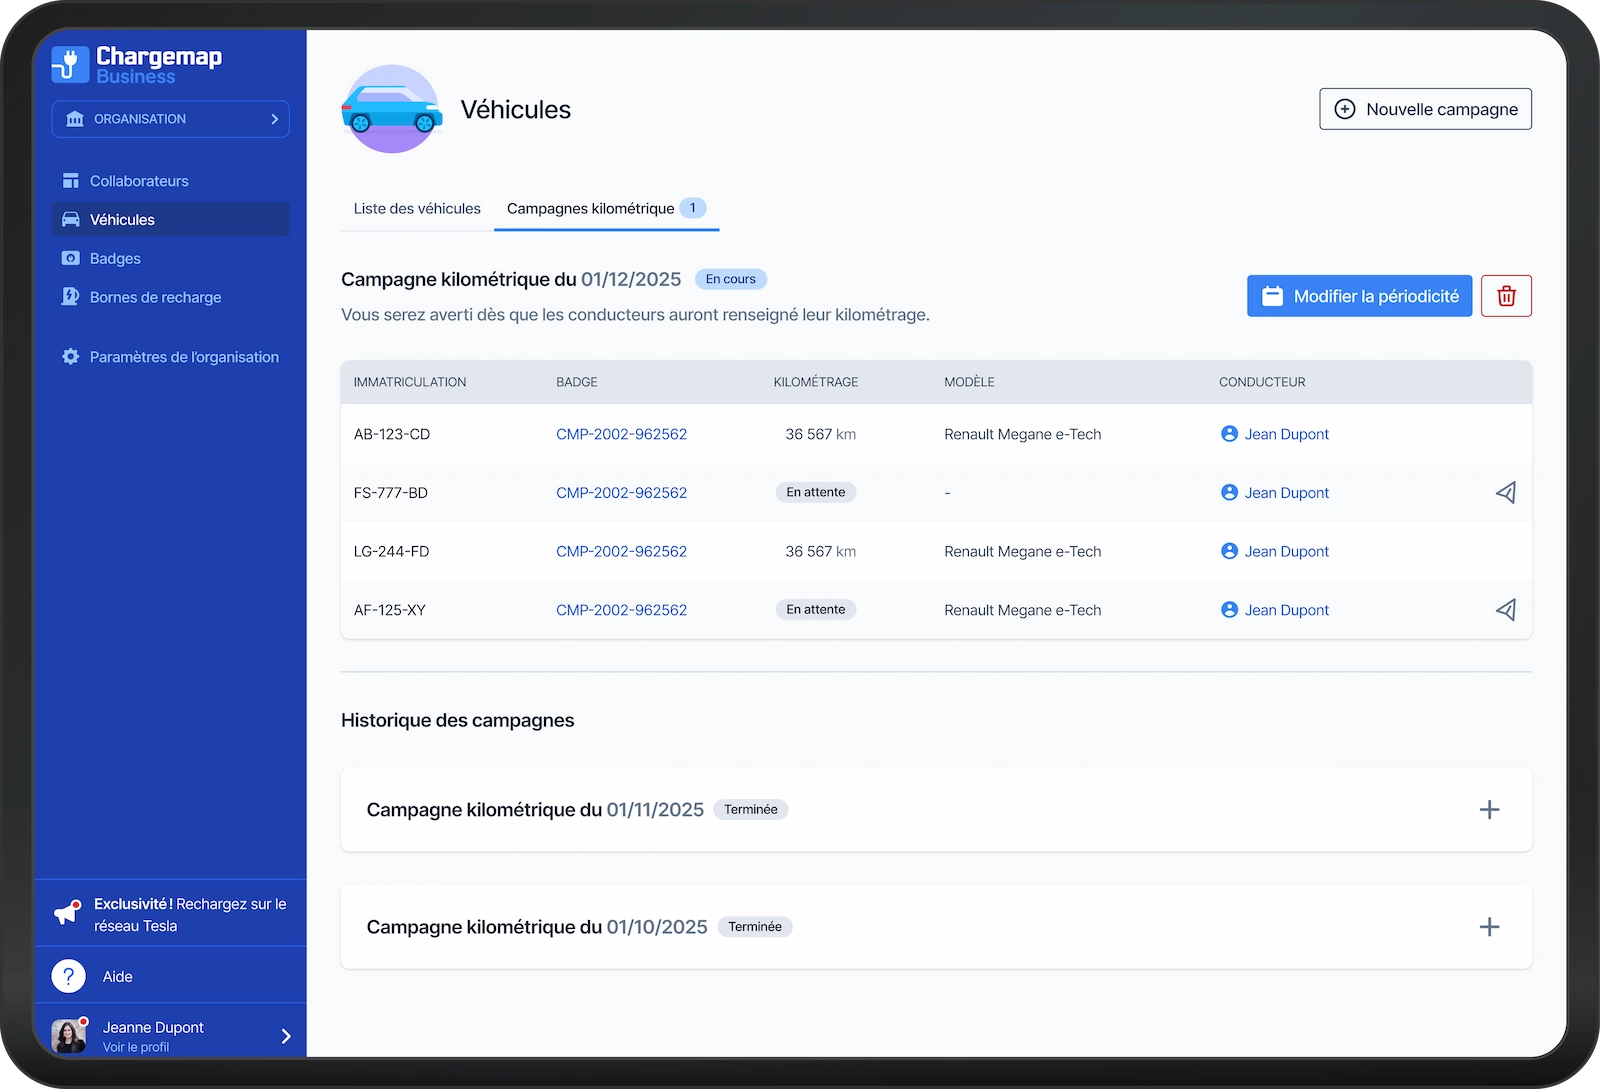Expand the Jeanne Dupont profile chevron
Image resolution: width=1600 pixels, height=1089 pixels.
[286, 1036]
